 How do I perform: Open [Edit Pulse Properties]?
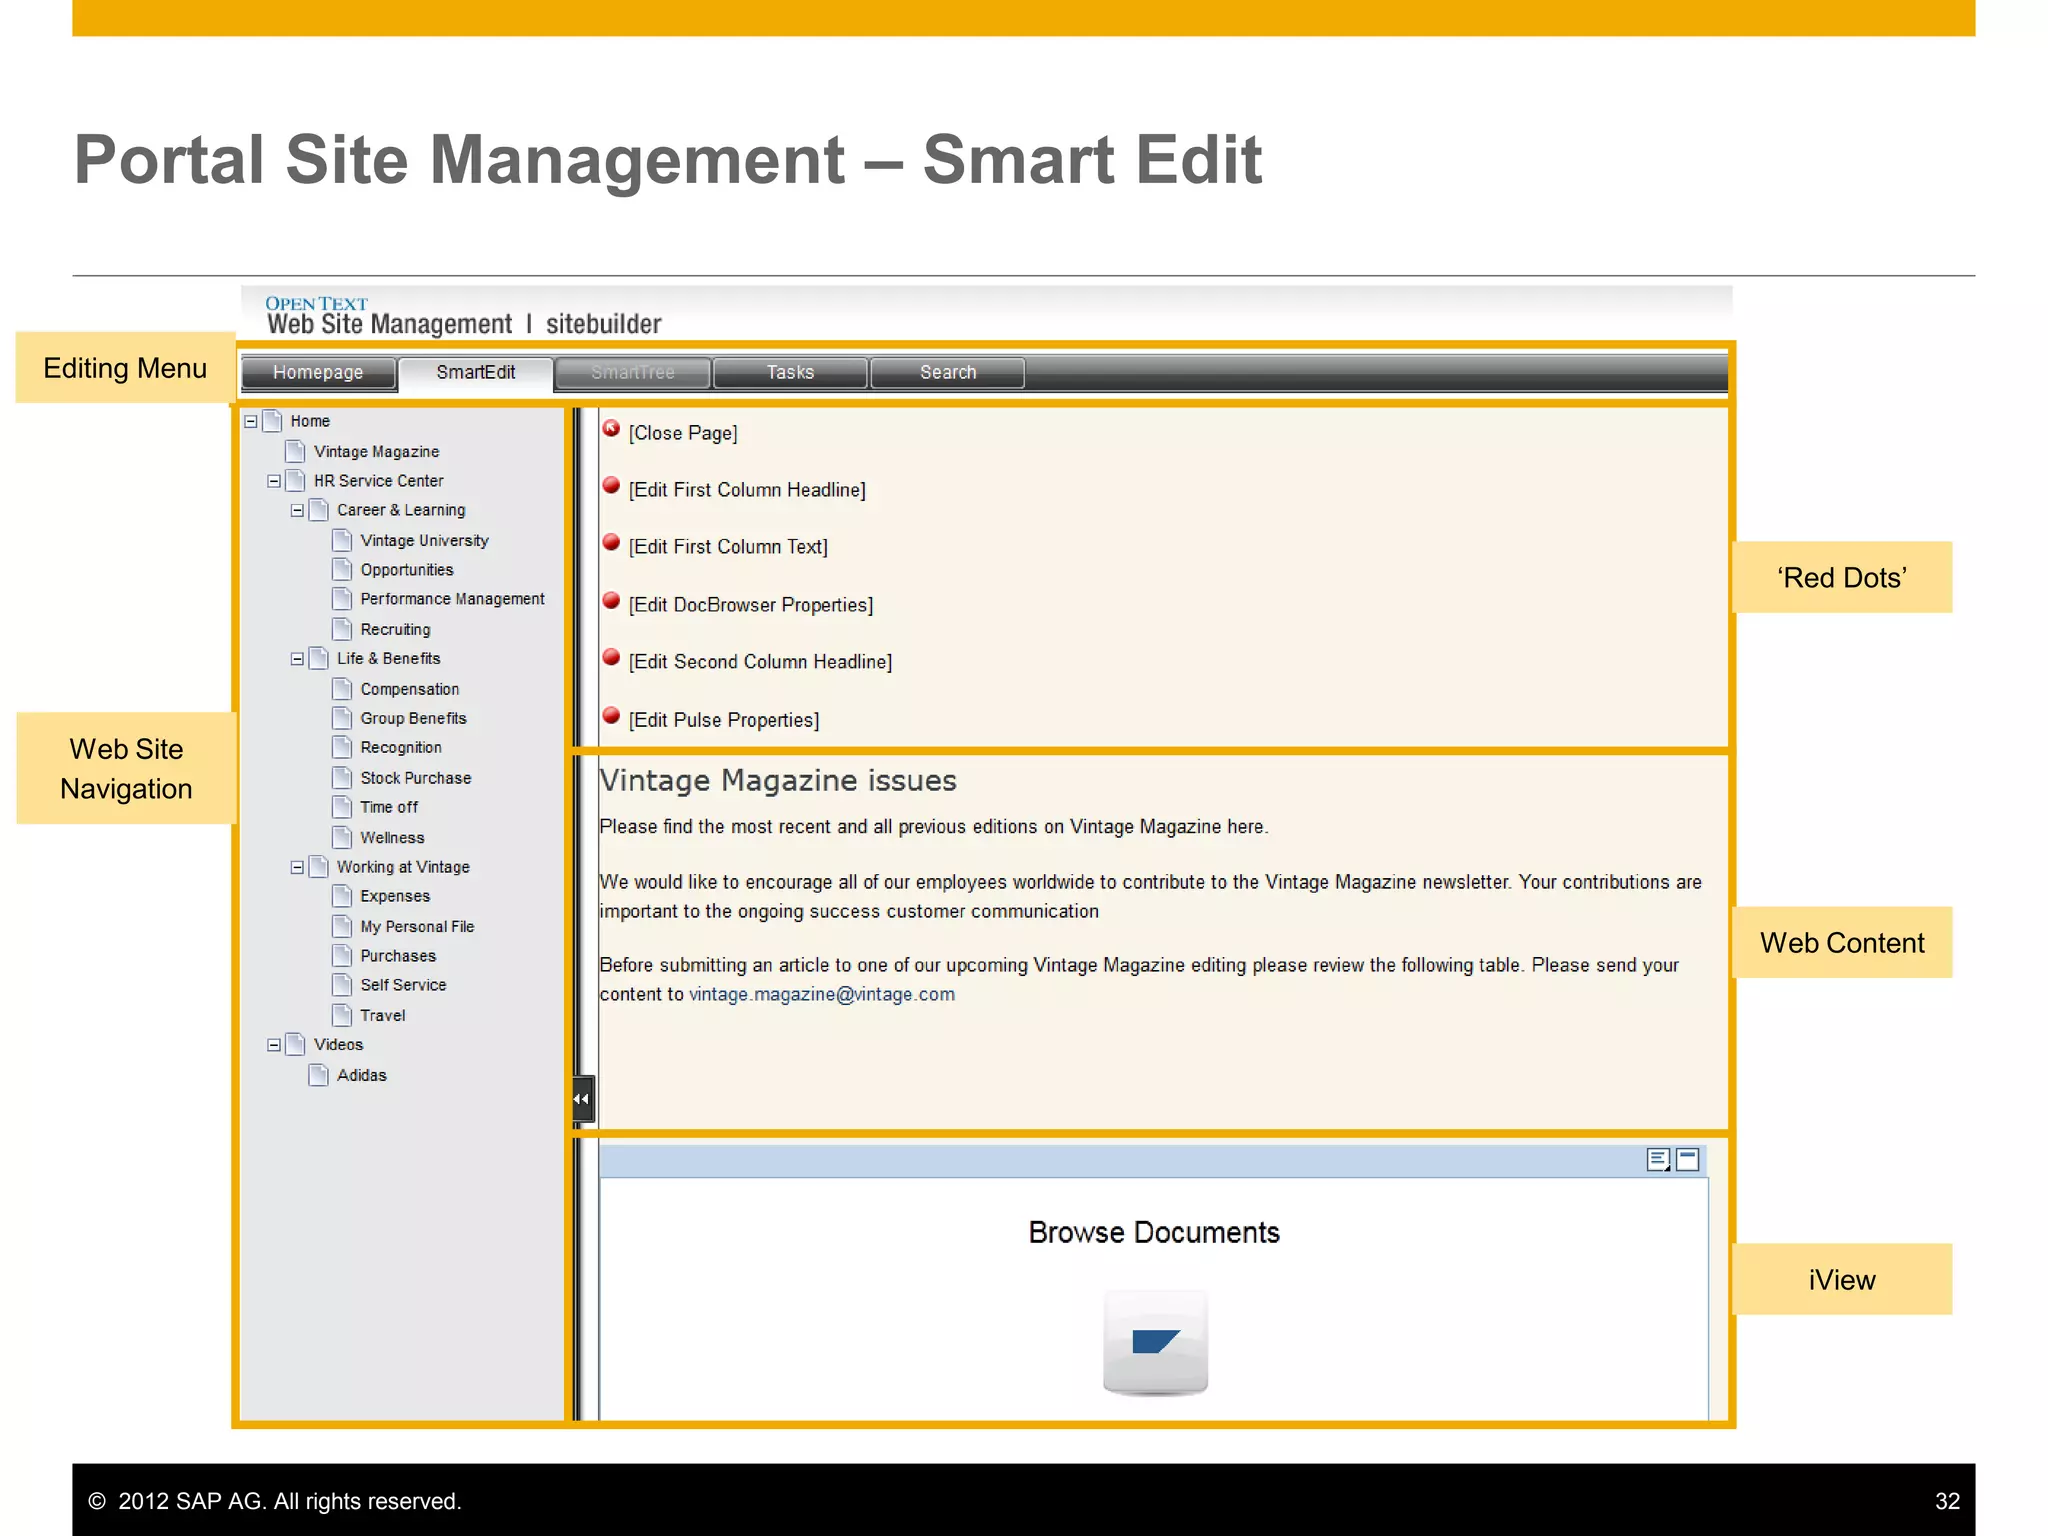724,720
